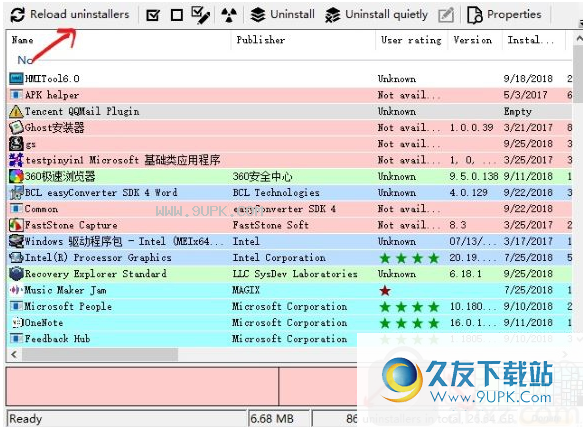The image size is (583, 427).
Task: Select the Recovery Explorer Standard entry
Action: [289, 274]
